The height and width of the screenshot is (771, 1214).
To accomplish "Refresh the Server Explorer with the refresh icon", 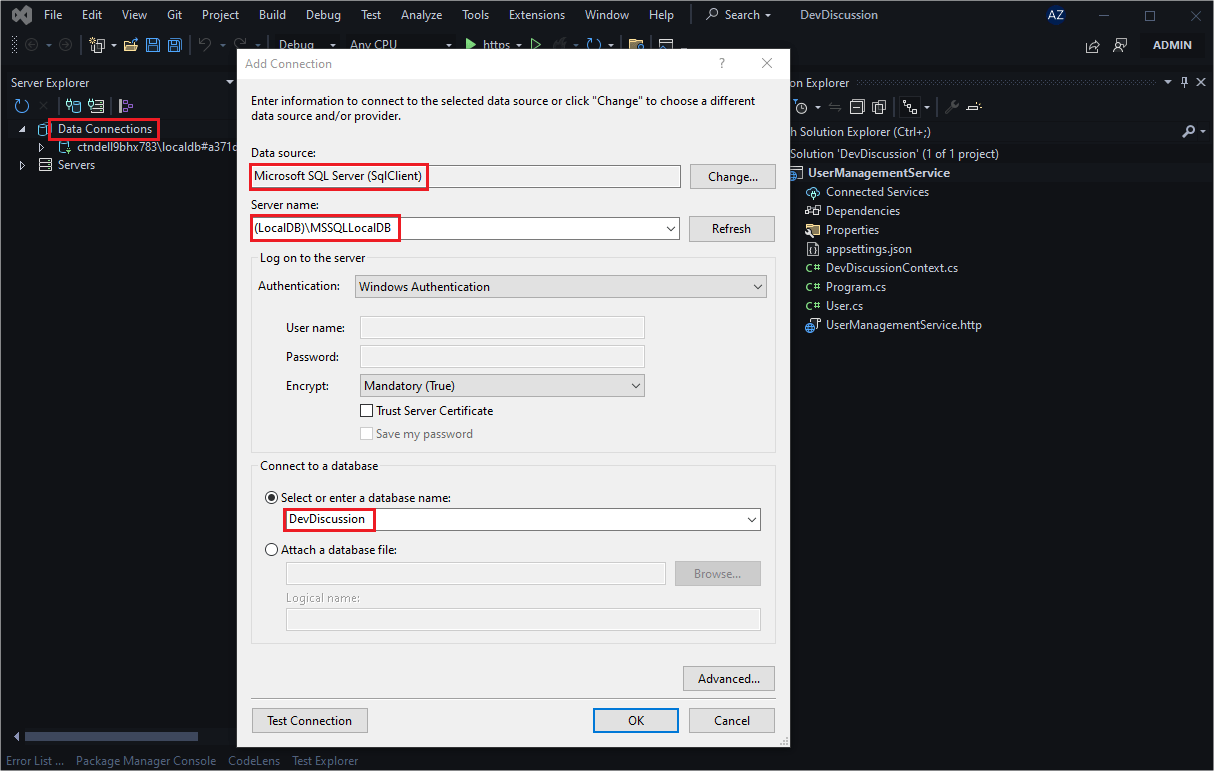I will [22, 106].
